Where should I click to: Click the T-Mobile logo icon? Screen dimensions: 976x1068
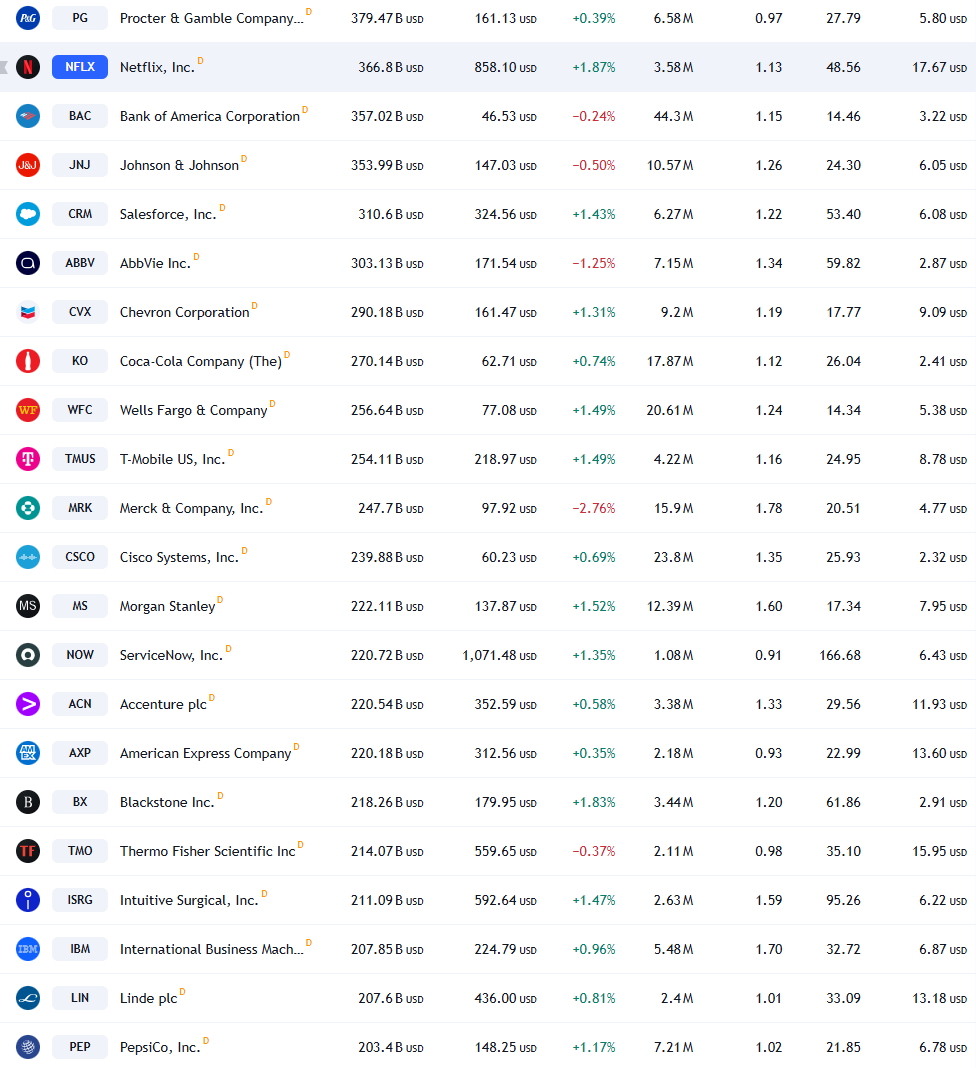coord(28,459)
